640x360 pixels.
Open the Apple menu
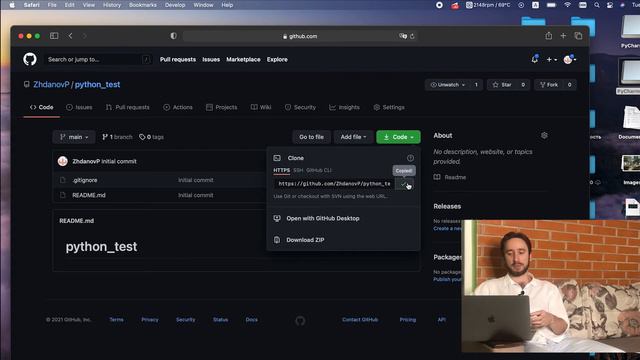click(x=12, y=5)
